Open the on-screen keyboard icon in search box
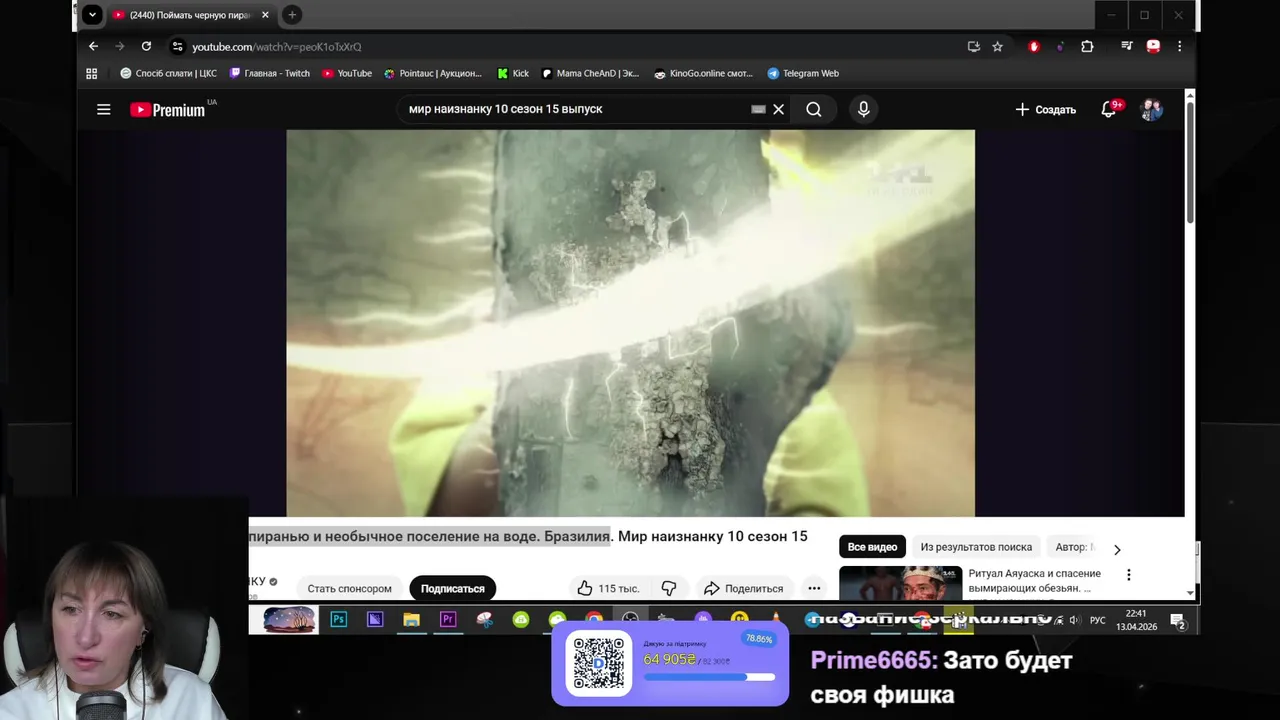The width and height of the screenshot is (1280, 720). point(758,109)
